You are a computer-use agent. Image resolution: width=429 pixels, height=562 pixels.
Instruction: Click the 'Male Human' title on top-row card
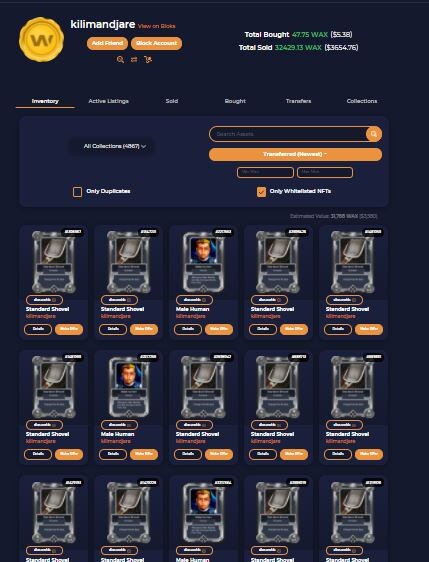[192, 309]
